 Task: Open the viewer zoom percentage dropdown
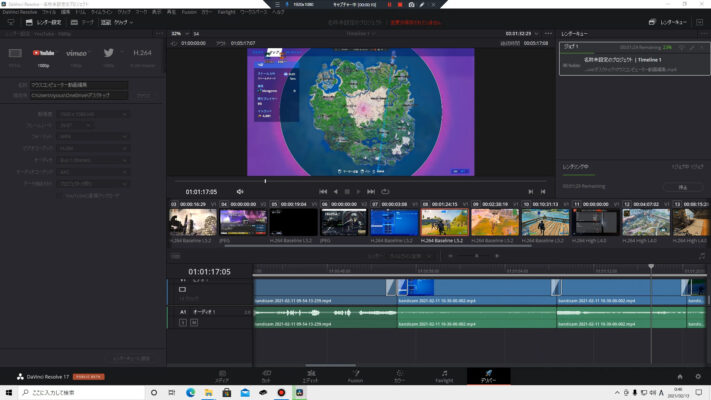pos(179,34)
